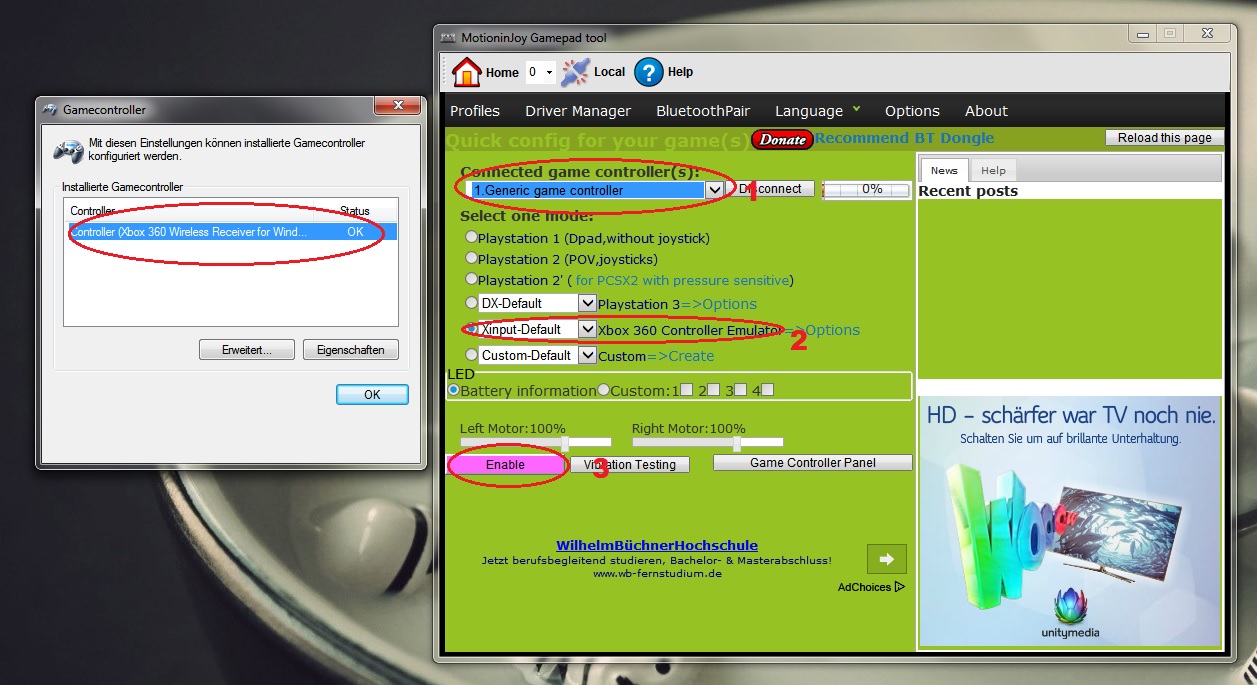Open Driver Manager page
Screen dimensions: 1257x685
pyautogui.click(x=578, y=111)
